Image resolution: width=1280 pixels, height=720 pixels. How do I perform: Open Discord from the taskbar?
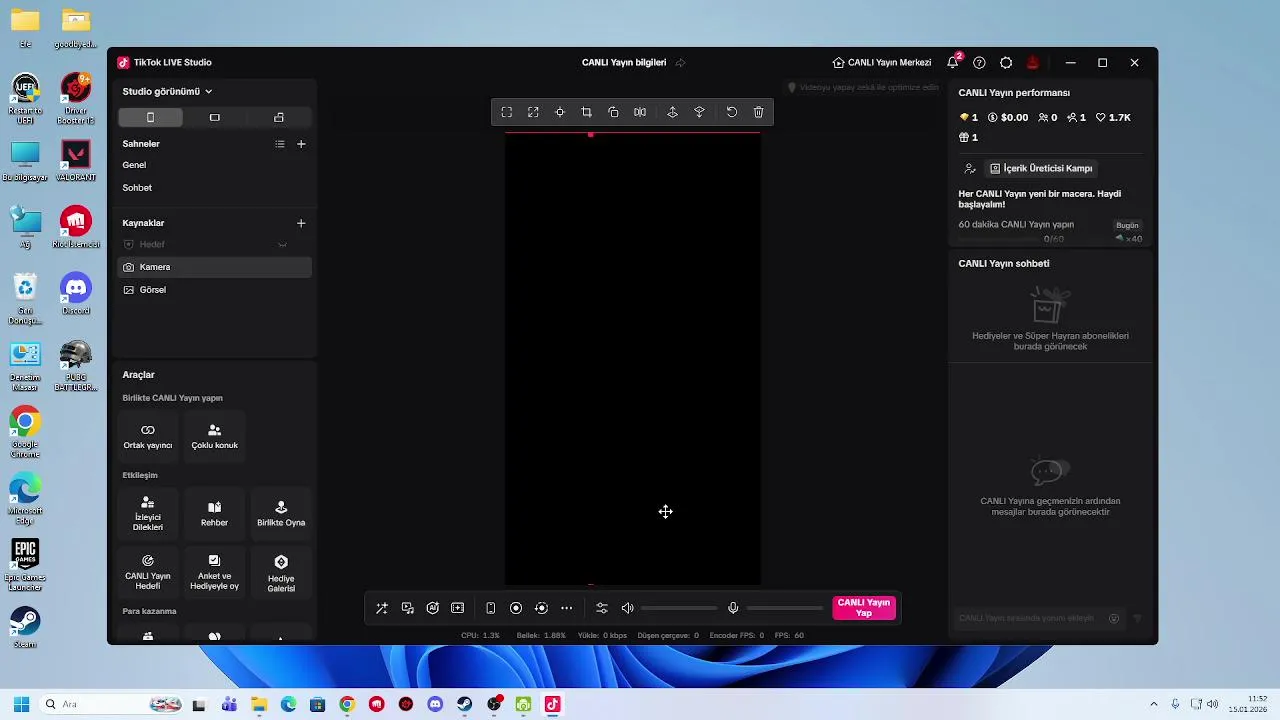[435, 704]
